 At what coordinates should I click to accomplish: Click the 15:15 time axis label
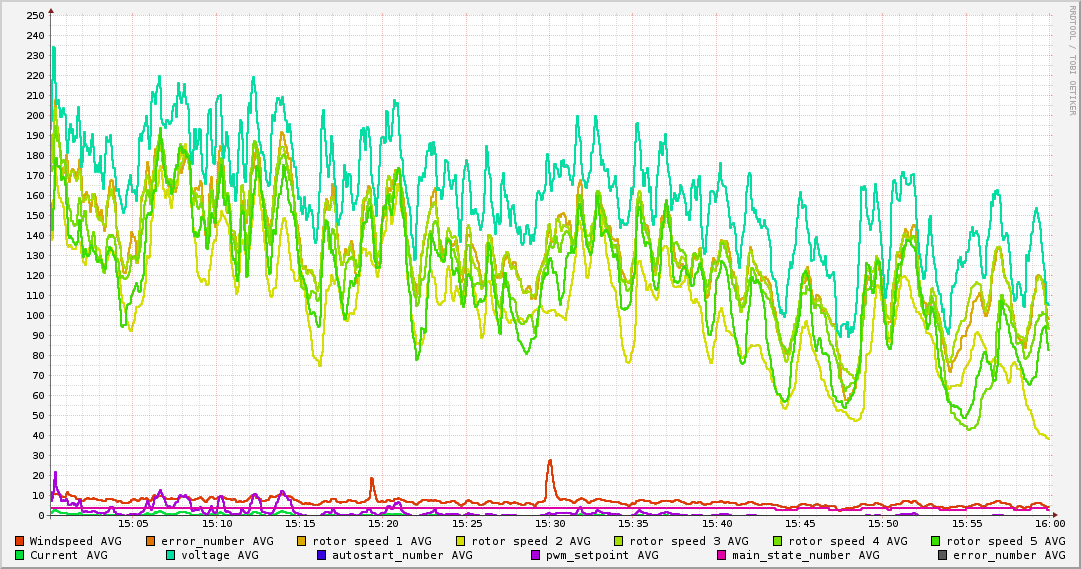300,524
